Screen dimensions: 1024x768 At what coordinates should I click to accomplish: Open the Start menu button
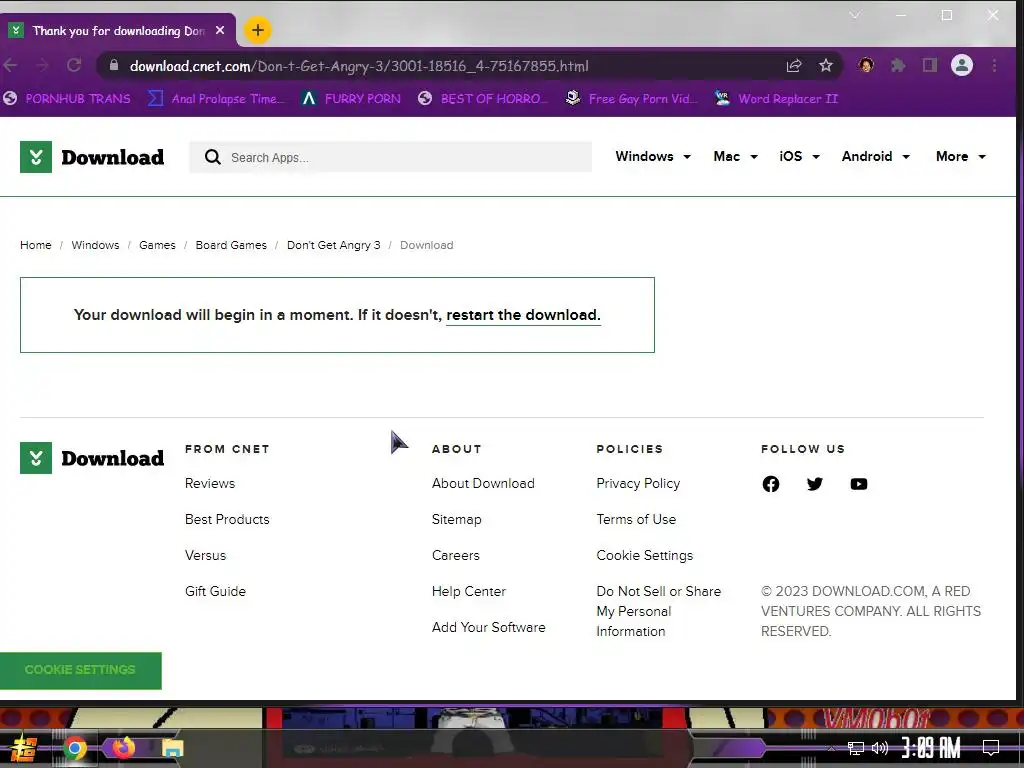23,748
